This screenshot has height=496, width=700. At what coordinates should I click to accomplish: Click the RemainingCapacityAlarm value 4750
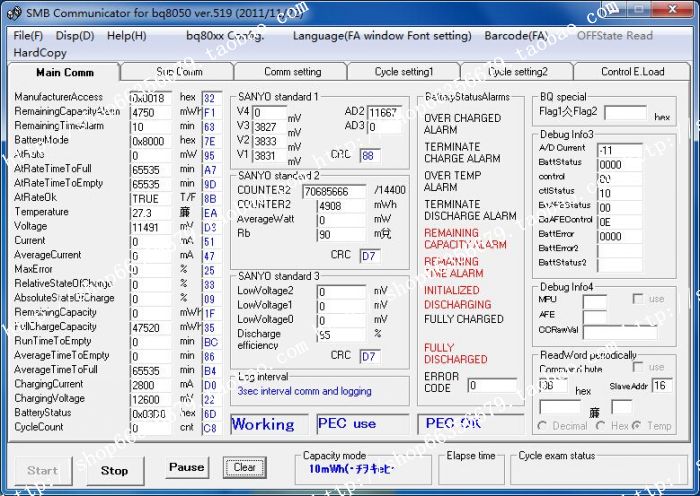151,113
